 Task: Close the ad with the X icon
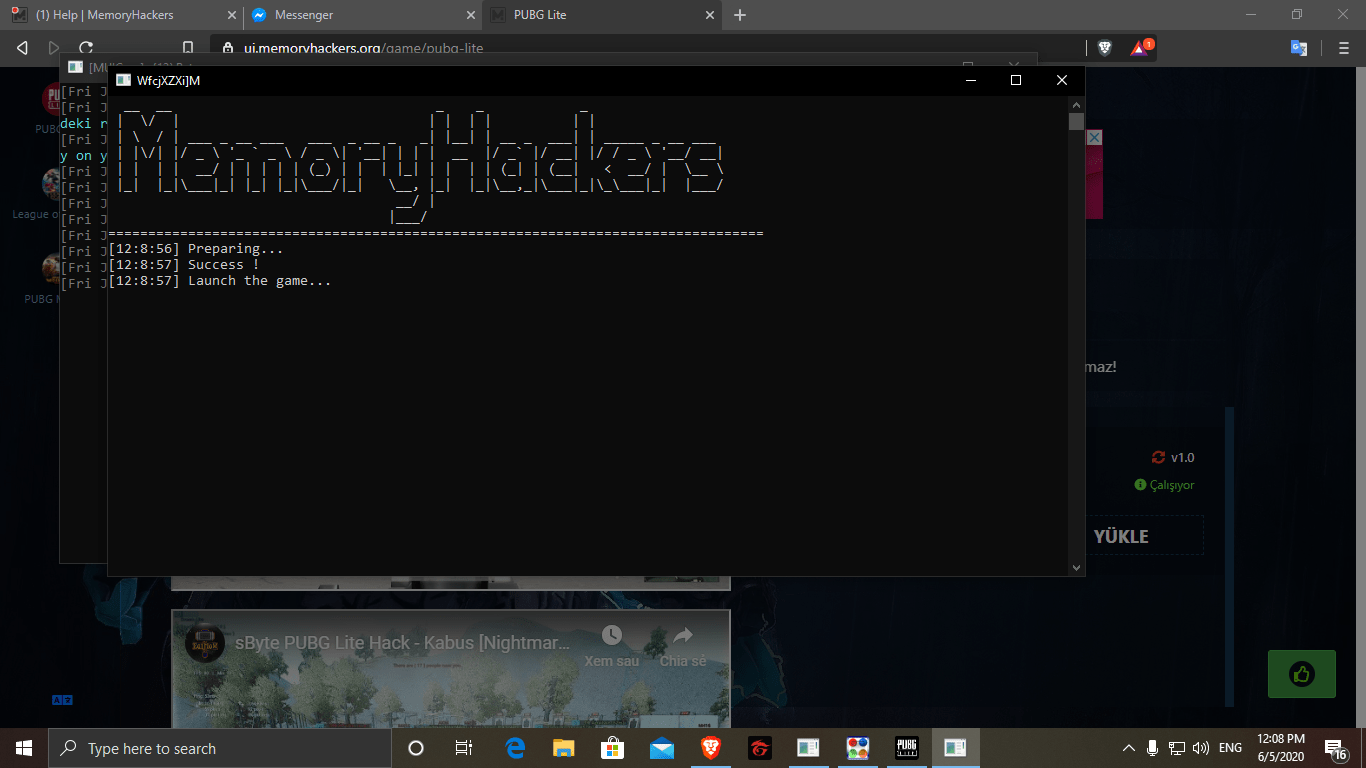click(1094, 137)
